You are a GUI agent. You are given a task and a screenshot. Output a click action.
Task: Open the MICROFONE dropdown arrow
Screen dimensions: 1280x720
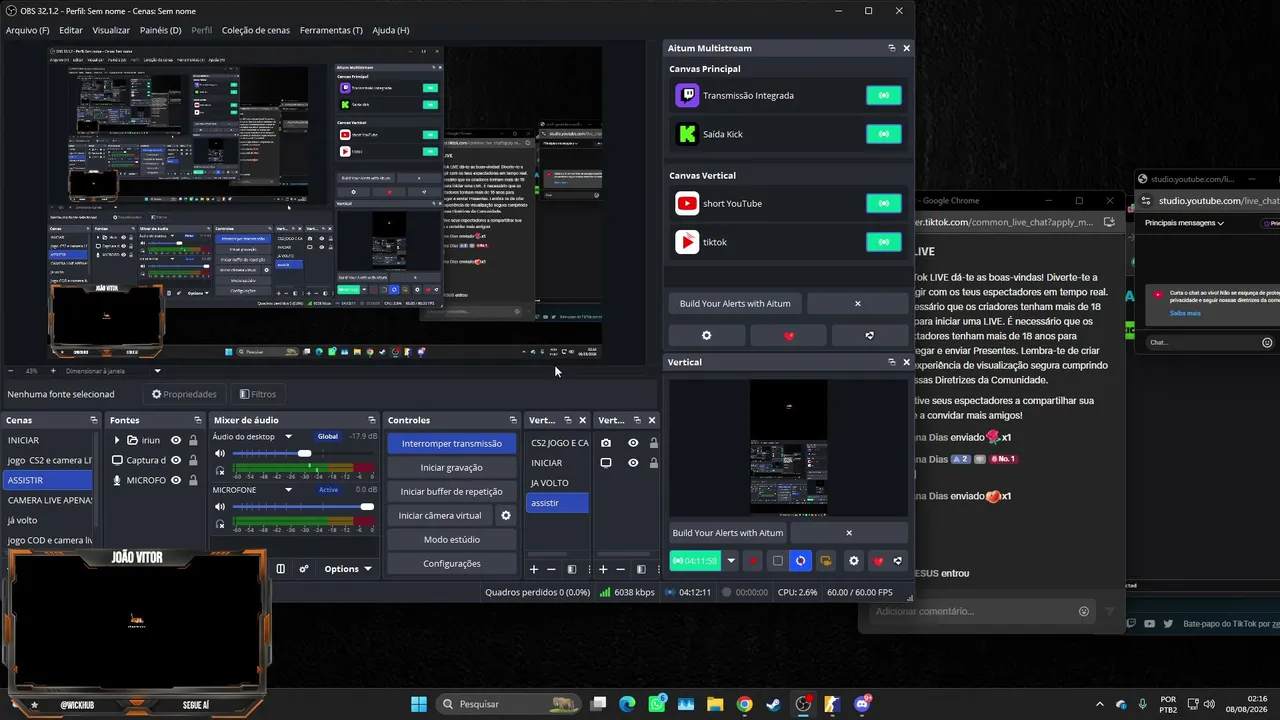tap(289, 490)
